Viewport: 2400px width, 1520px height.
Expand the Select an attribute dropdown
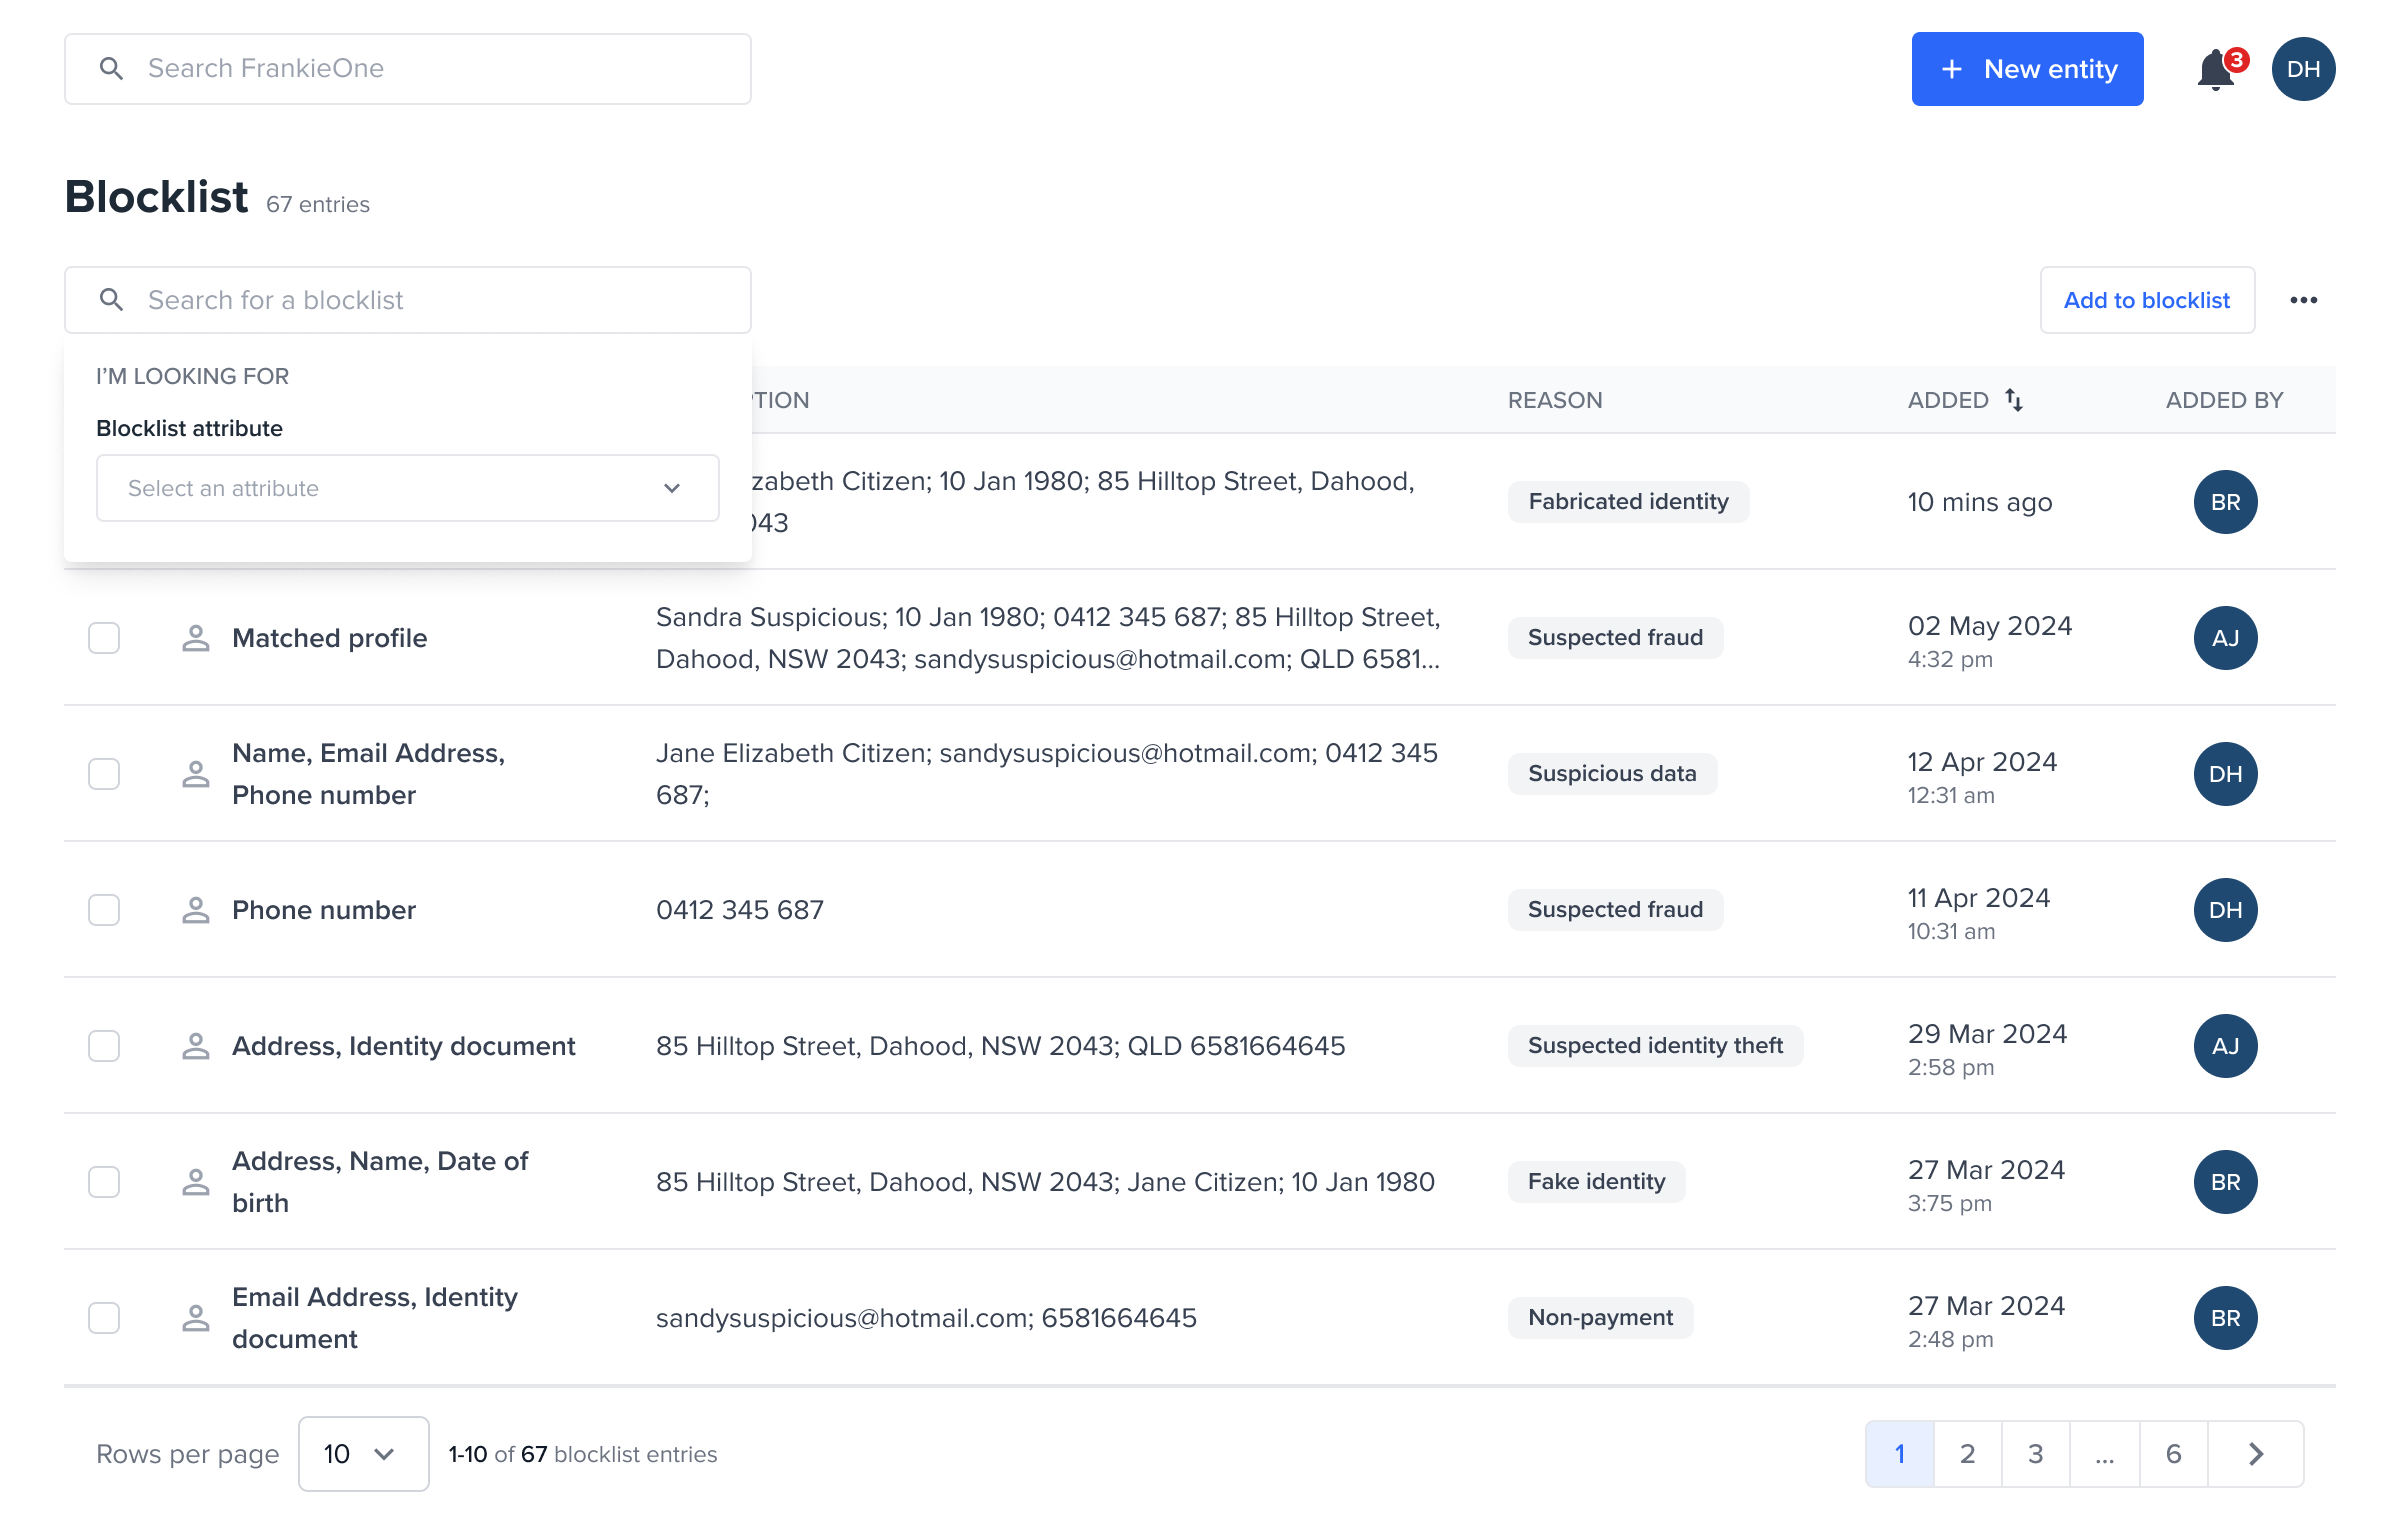point(407,488)
